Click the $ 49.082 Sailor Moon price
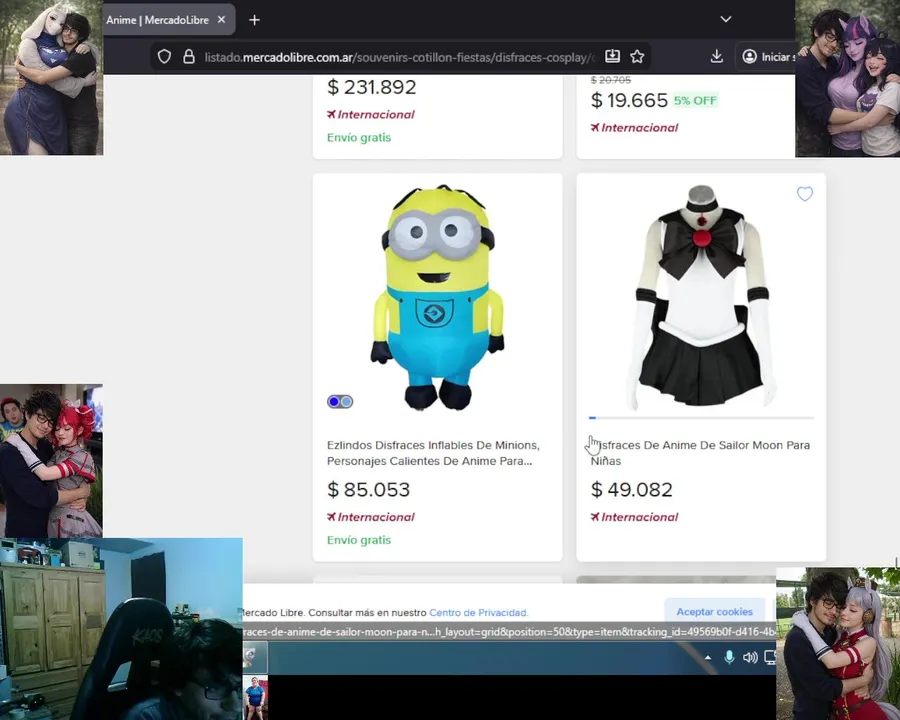 point(631,490)
